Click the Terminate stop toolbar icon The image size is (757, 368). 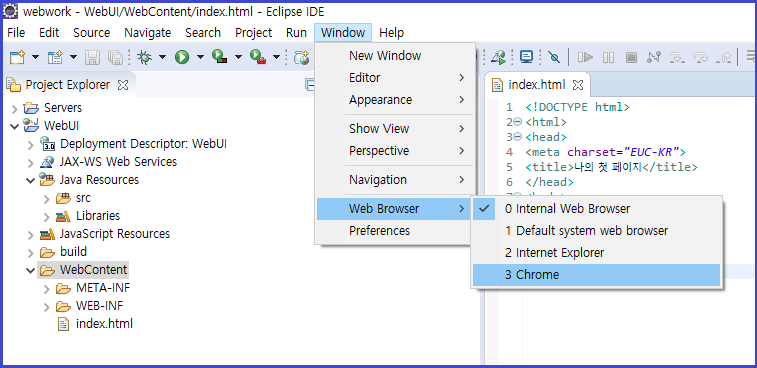tap(631, 57)
